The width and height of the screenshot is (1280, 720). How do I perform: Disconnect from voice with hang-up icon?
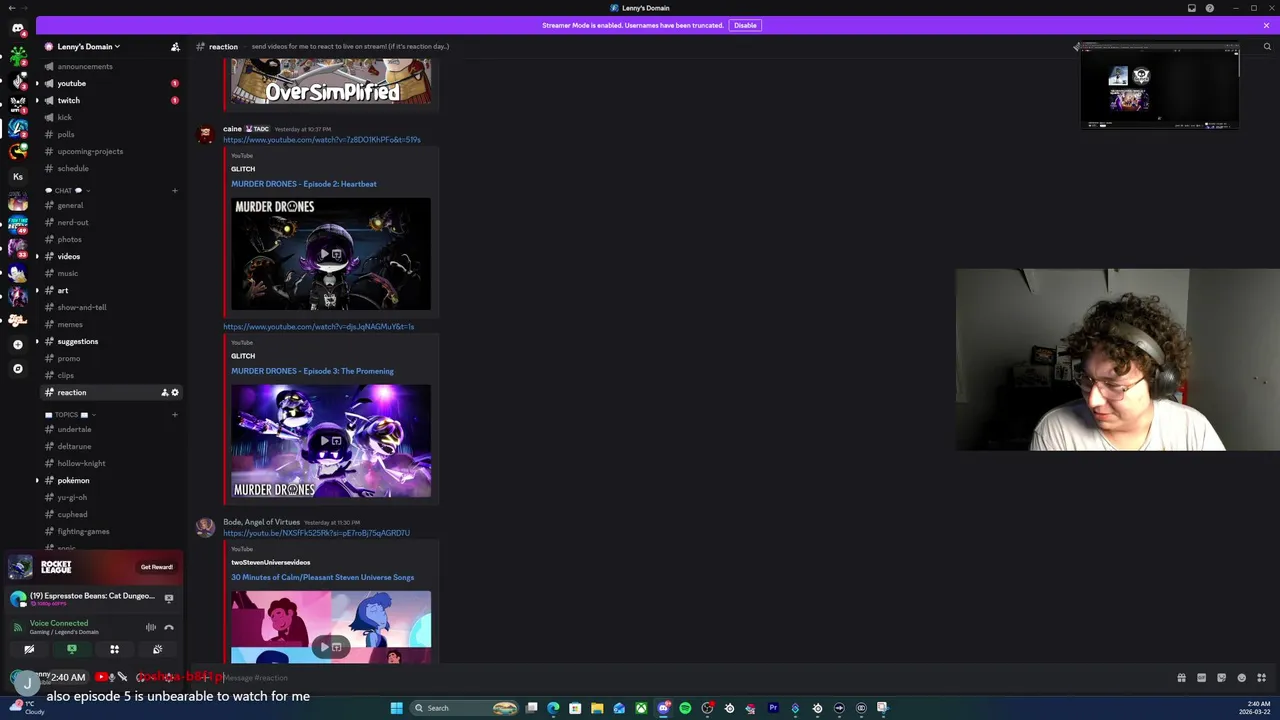[x=169, y=627]
